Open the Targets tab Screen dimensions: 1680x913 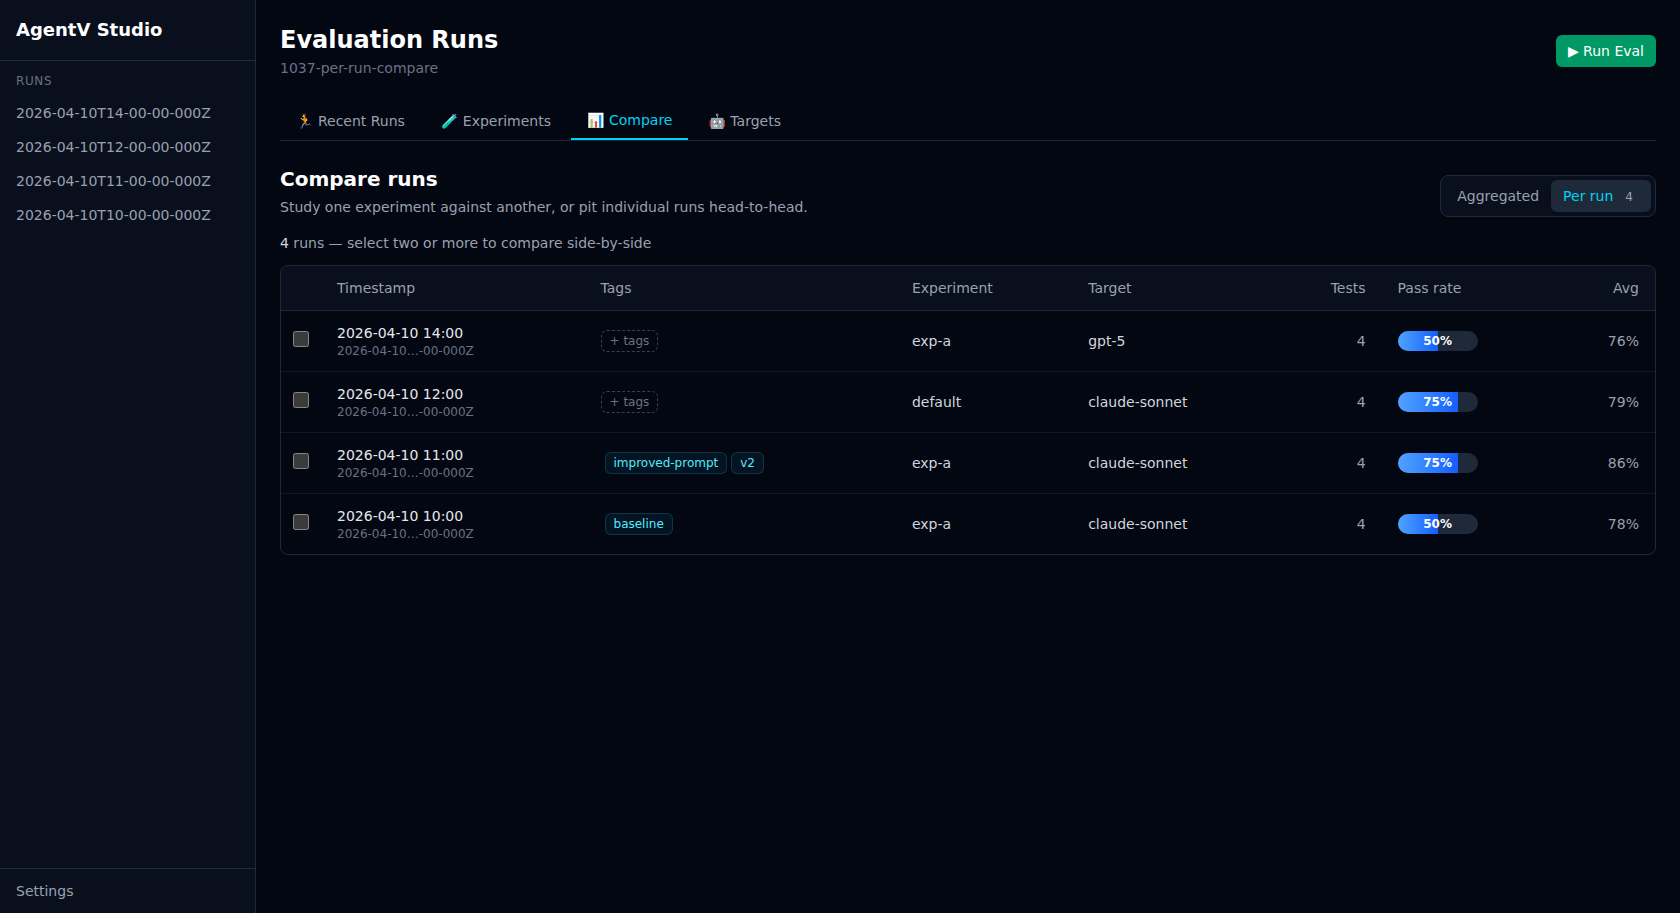point(745,121)
